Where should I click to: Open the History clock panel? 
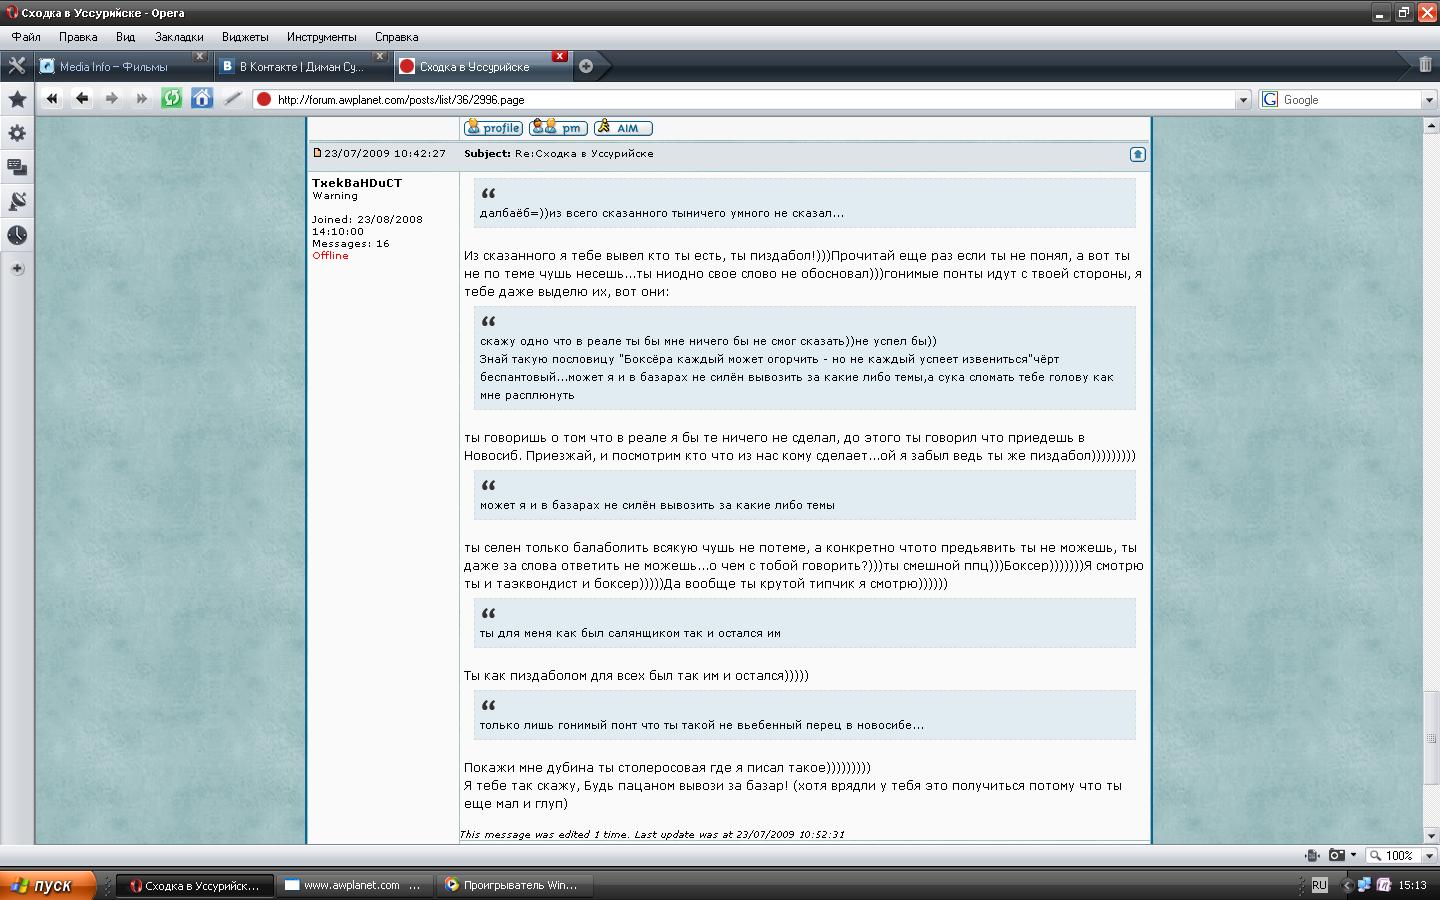pyautogui.click(x=17, y=235)
